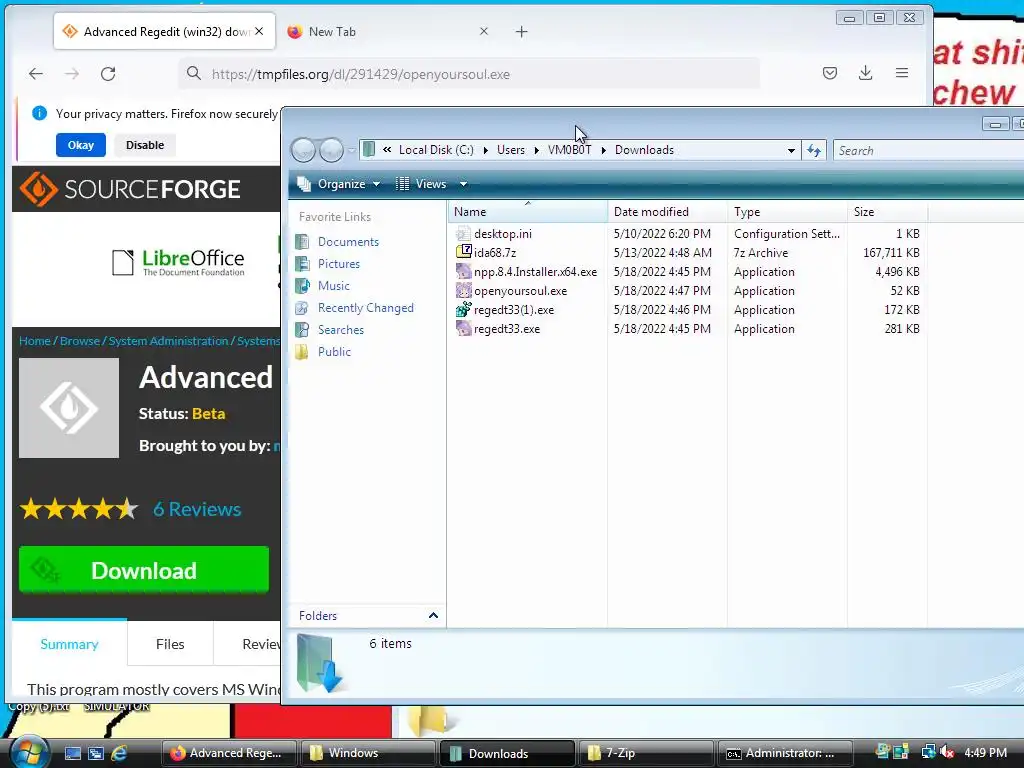Screen dimensions: 1024x768
Task: Click Explorer's back navigation button
Action: [303, 150]
